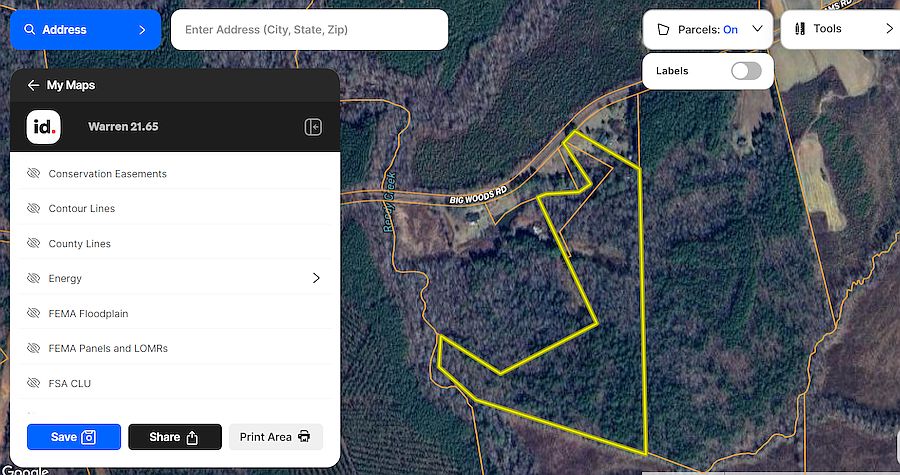Open the Parcels dropdown chevron

(x=757, y=29)
